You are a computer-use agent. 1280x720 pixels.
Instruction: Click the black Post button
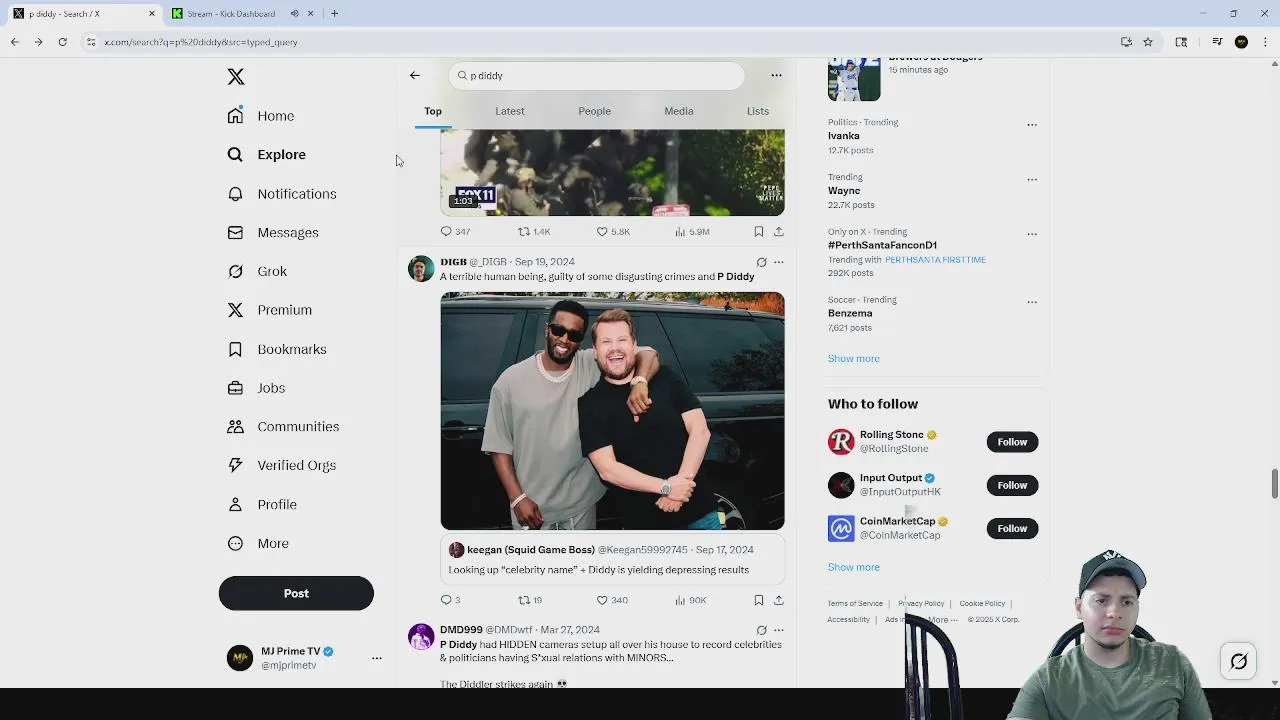[x=296, y=593]
